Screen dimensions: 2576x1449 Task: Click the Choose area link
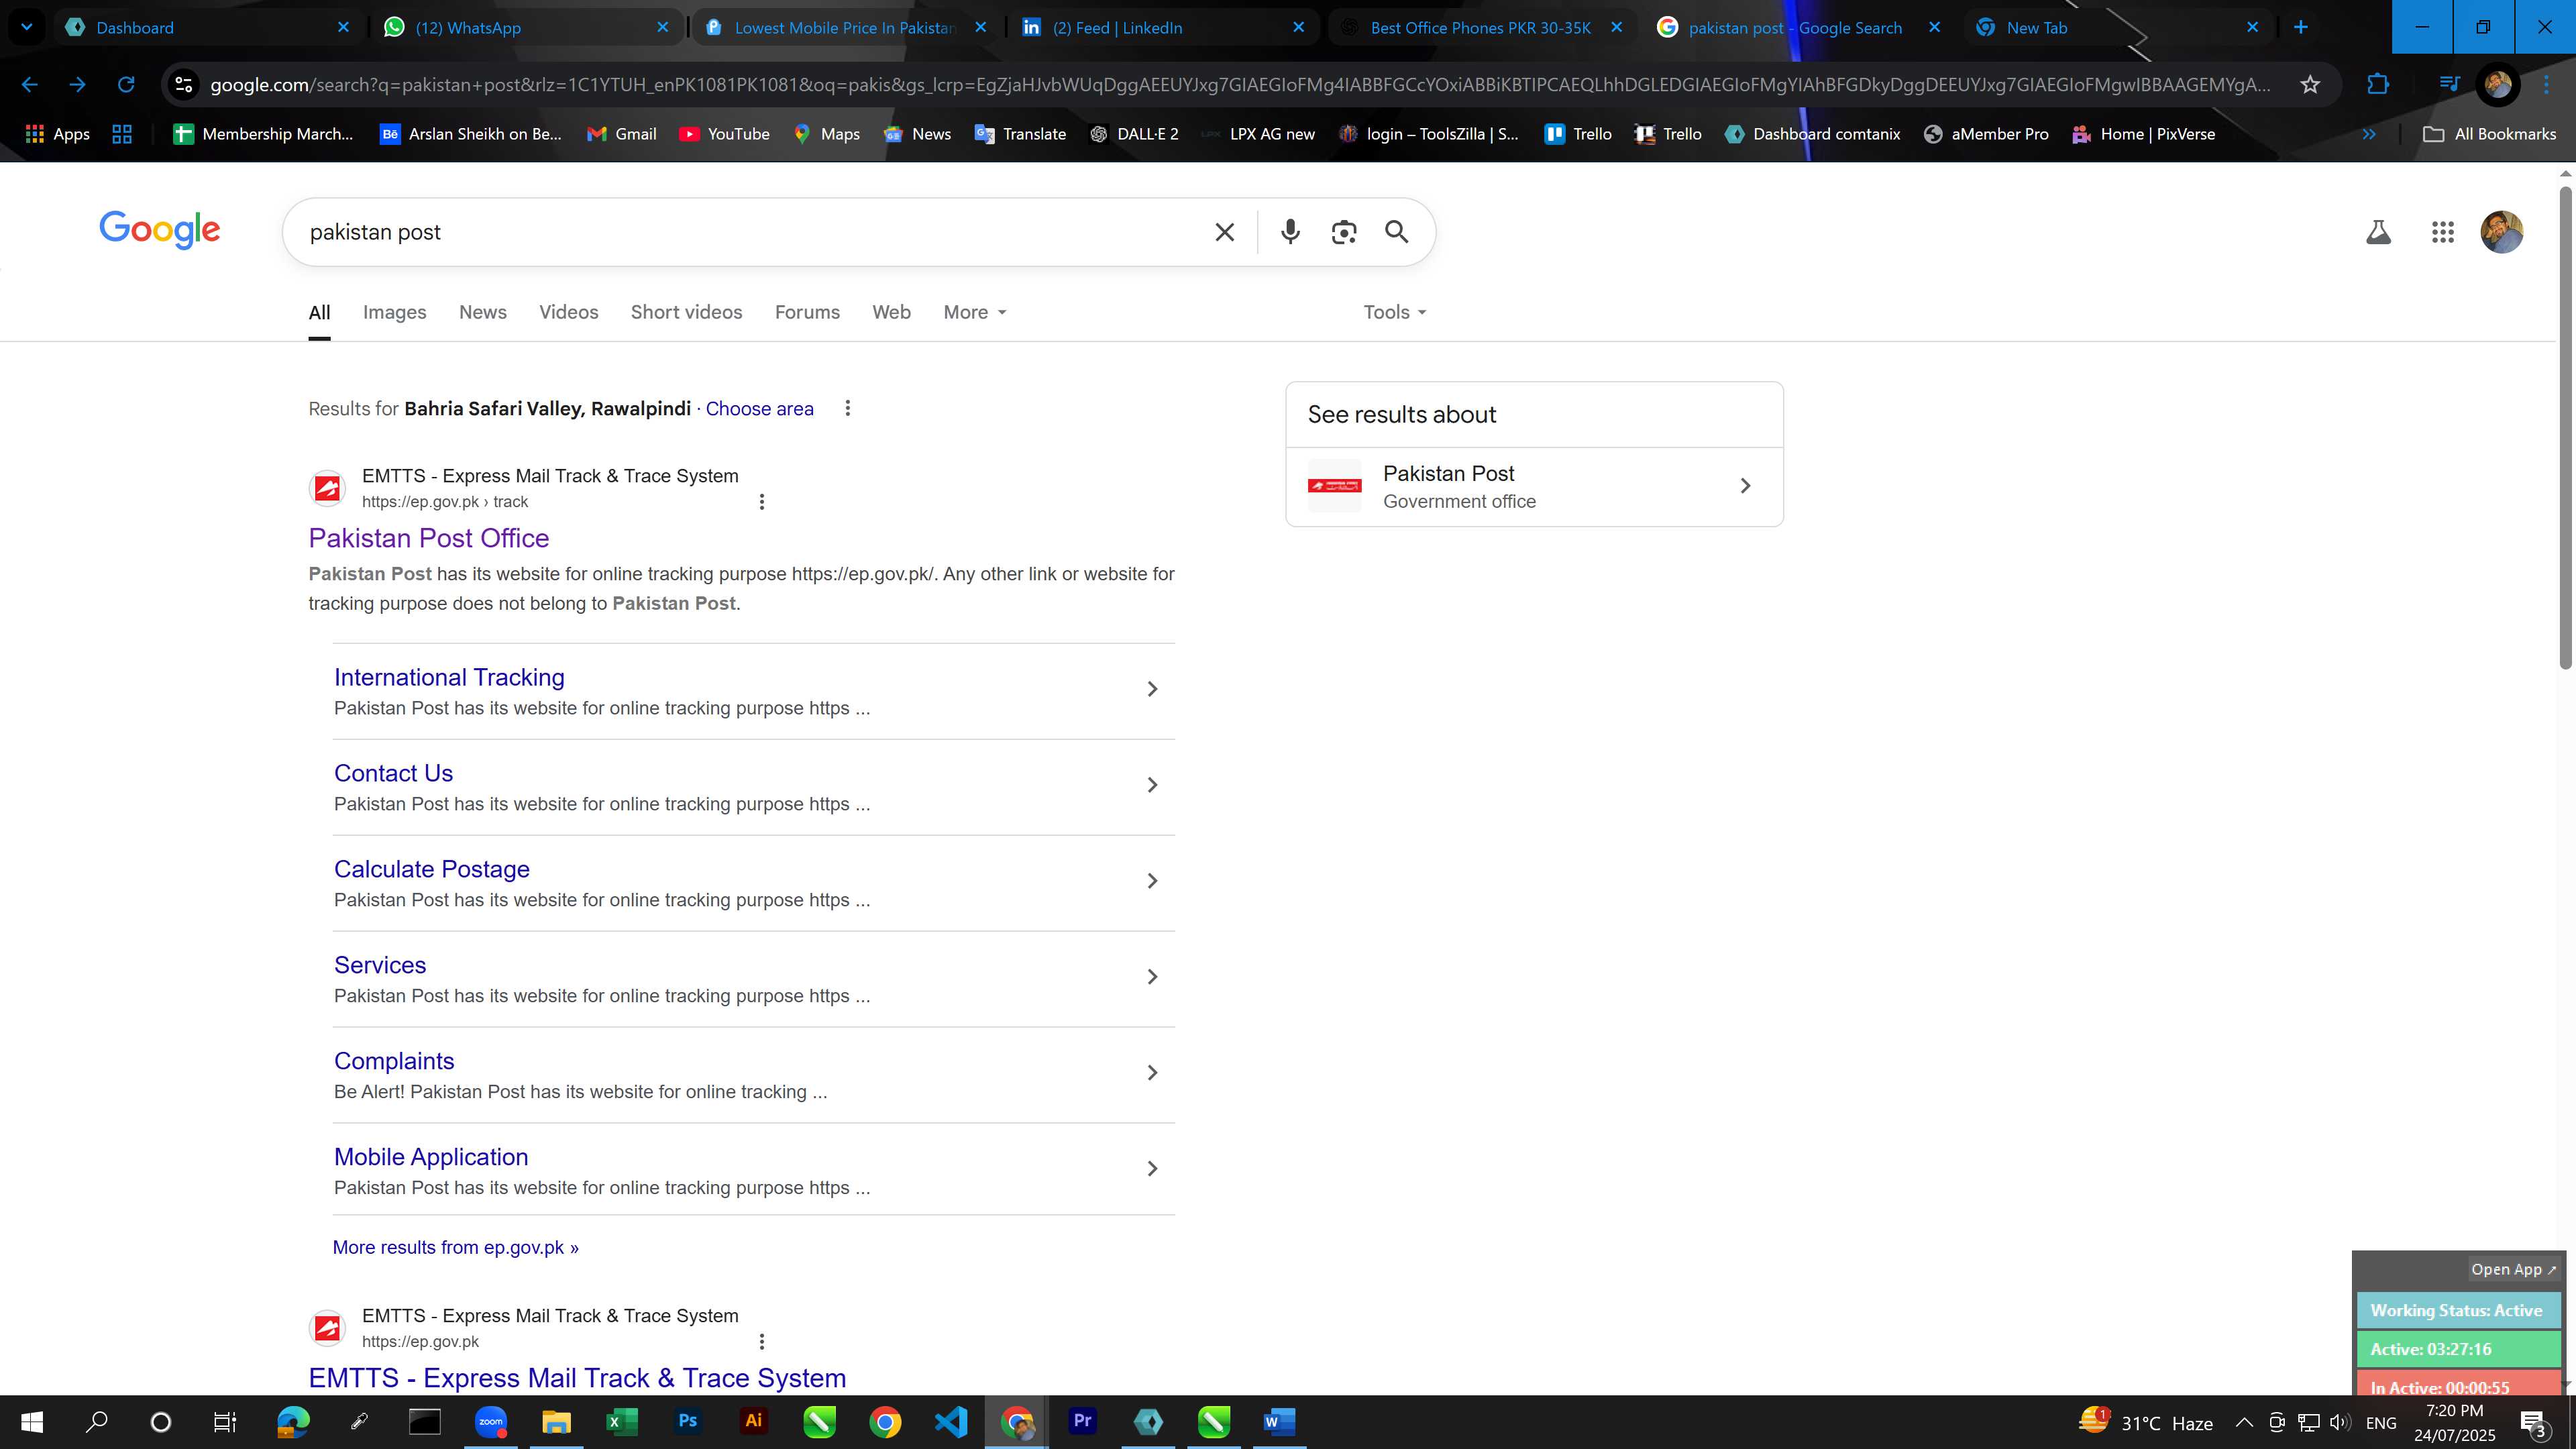click(759, 408)
